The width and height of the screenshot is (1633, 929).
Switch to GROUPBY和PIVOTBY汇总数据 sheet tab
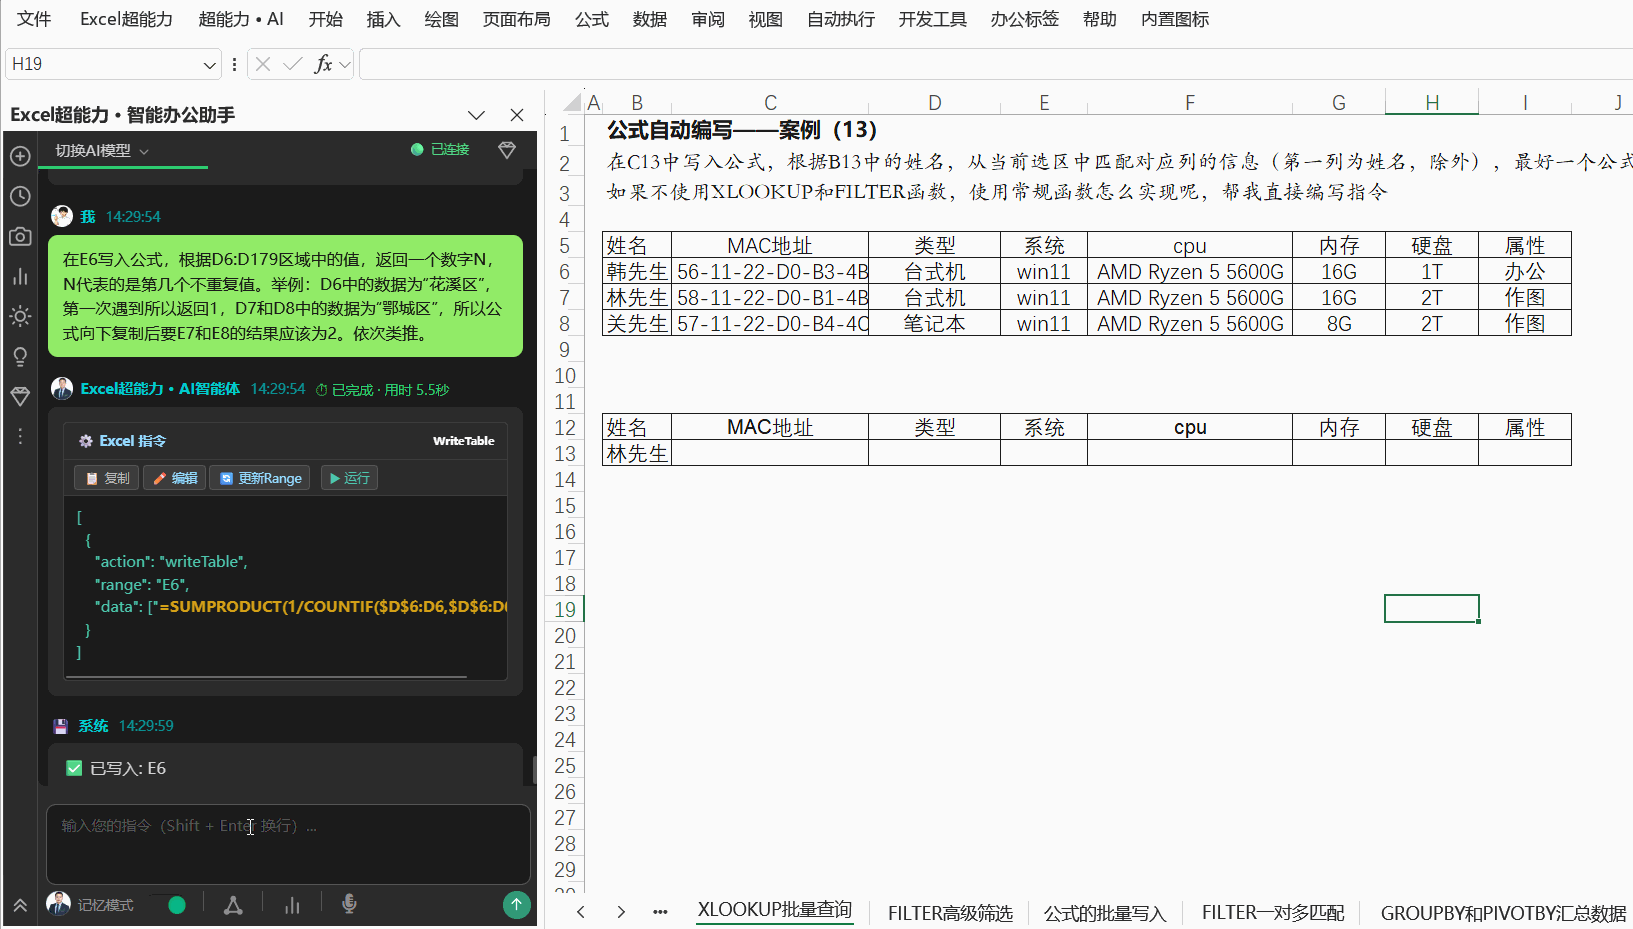tap(1503, 913)
